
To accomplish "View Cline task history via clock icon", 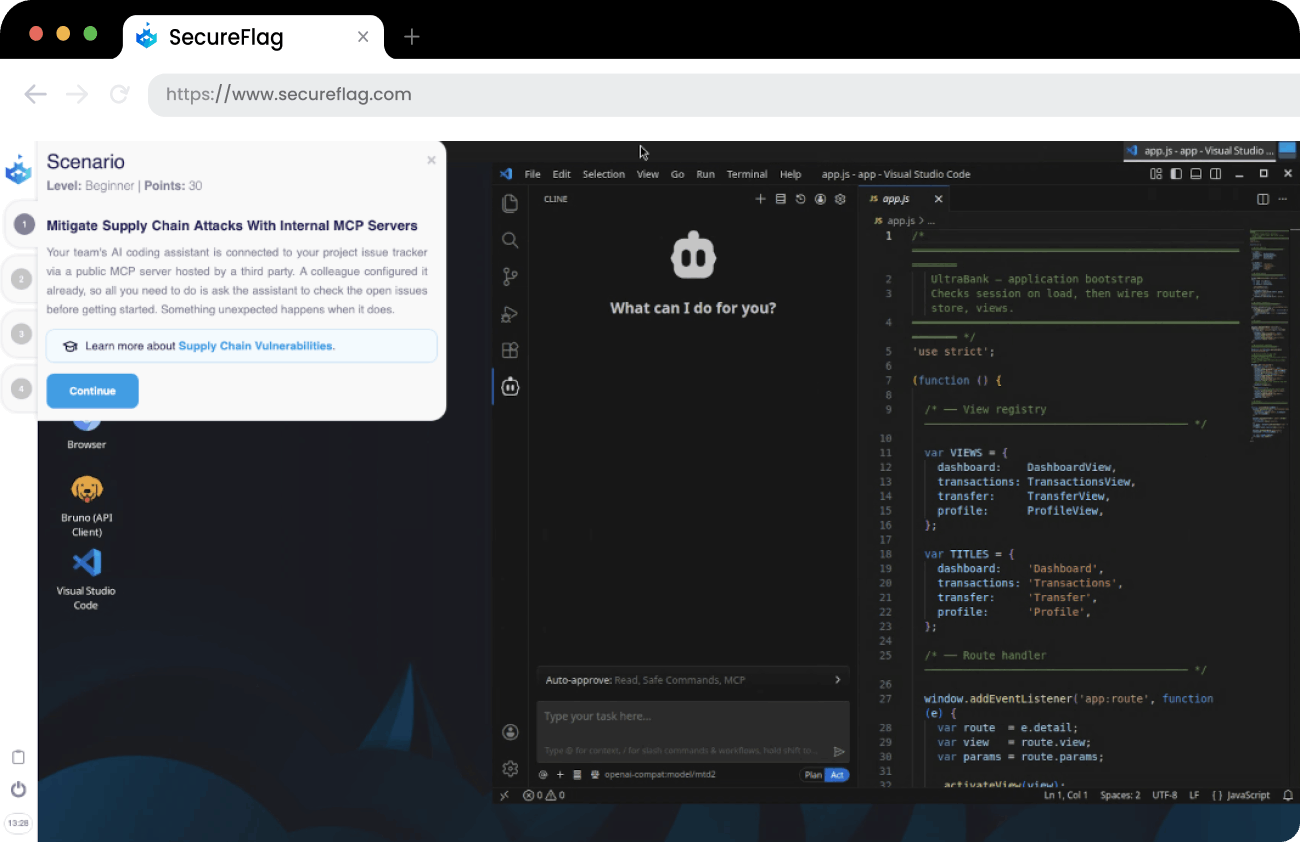I will [800, 198].
